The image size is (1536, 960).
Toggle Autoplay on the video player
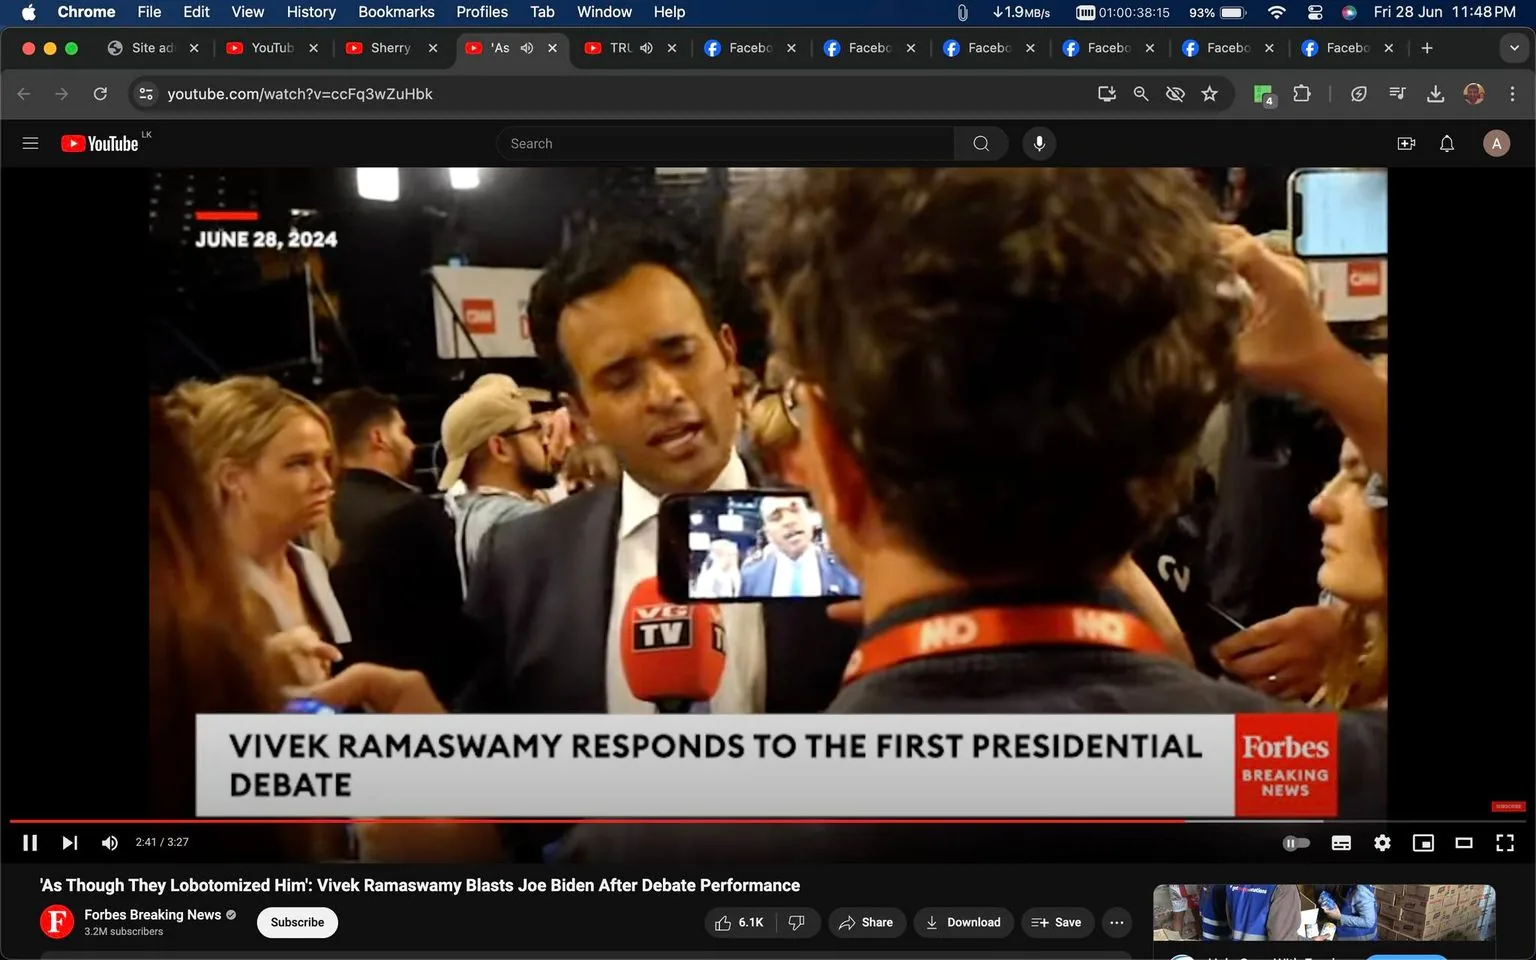tap(1296, 842)
